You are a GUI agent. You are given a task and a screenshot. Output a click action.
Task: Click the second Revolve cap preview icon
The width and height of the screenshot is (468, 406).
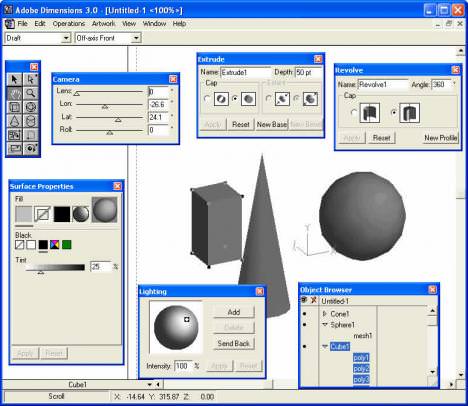click(409, 113)
